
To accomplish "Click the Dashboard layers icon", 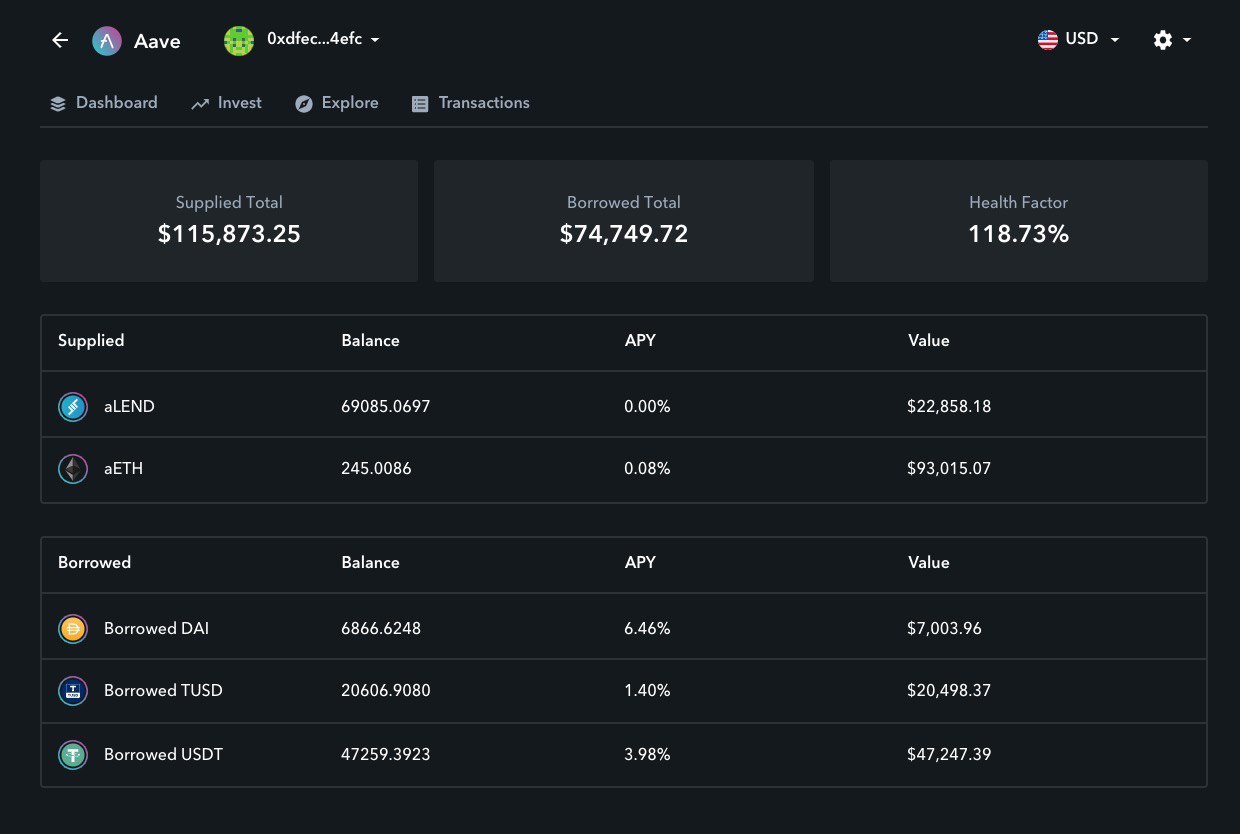I will point(57,103).
